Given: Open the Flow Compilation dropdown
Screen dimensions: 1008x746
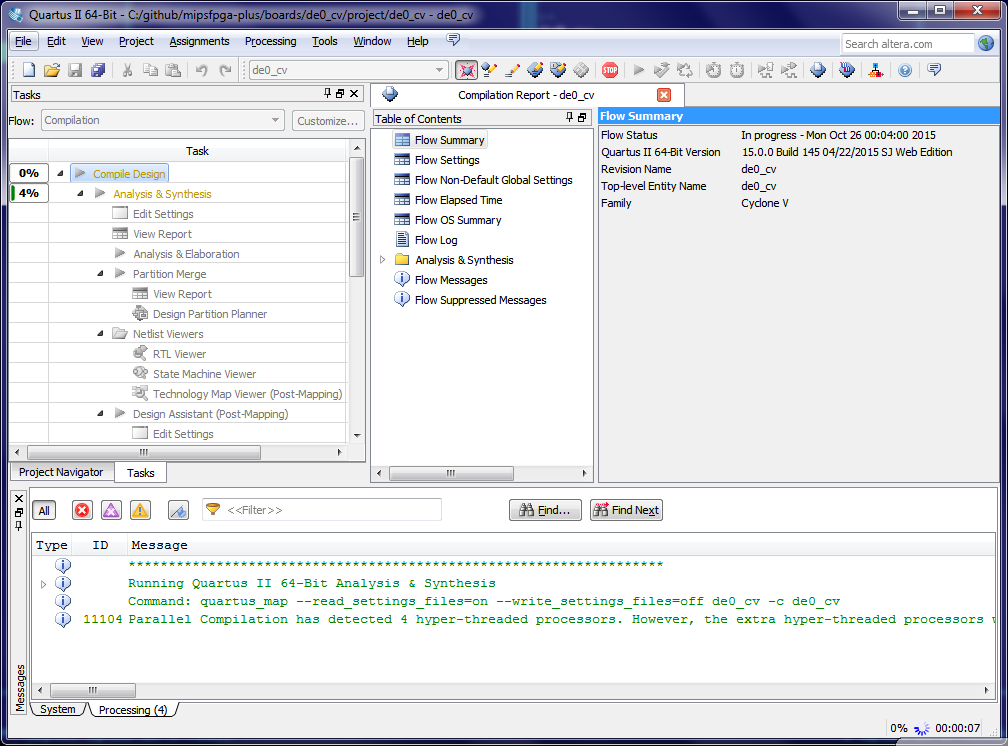Looking at the screenshot, I should tap(163, 120).
